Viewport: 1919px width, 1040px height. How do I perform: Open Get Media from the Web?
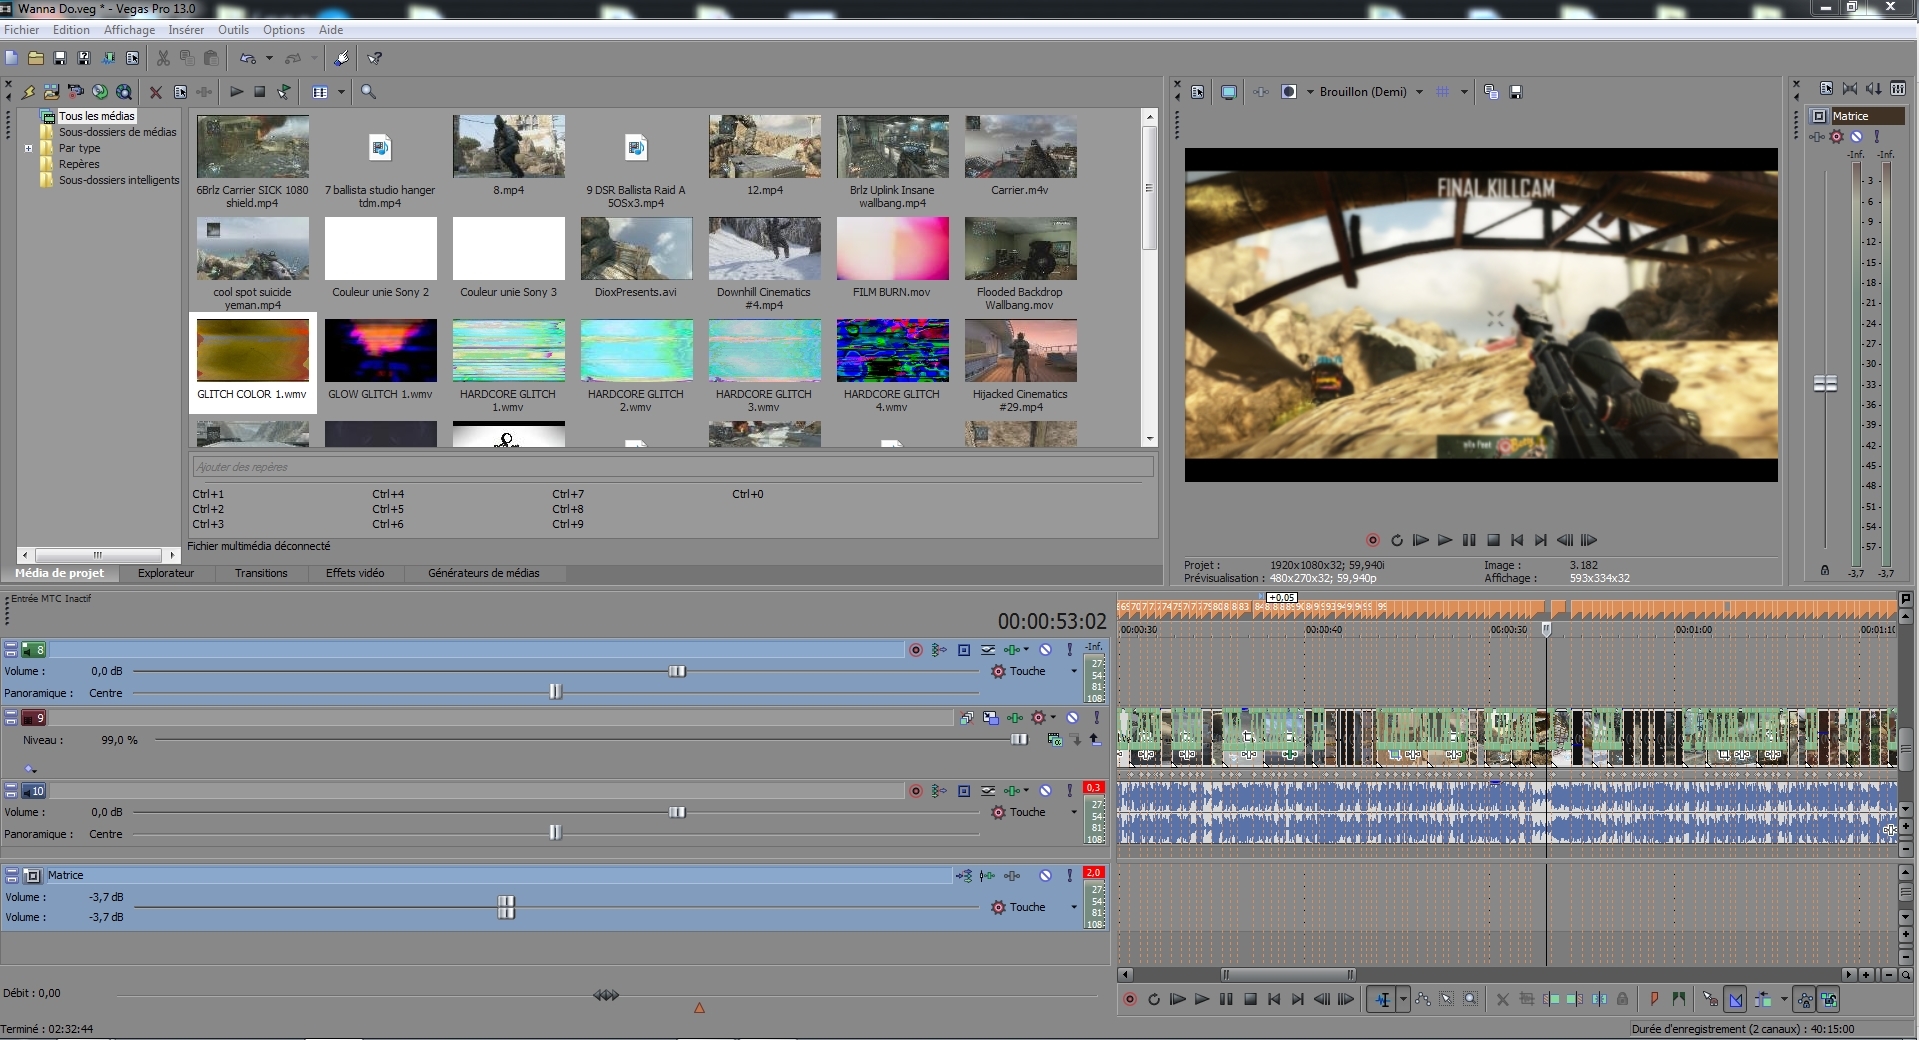tap(124, 92)
